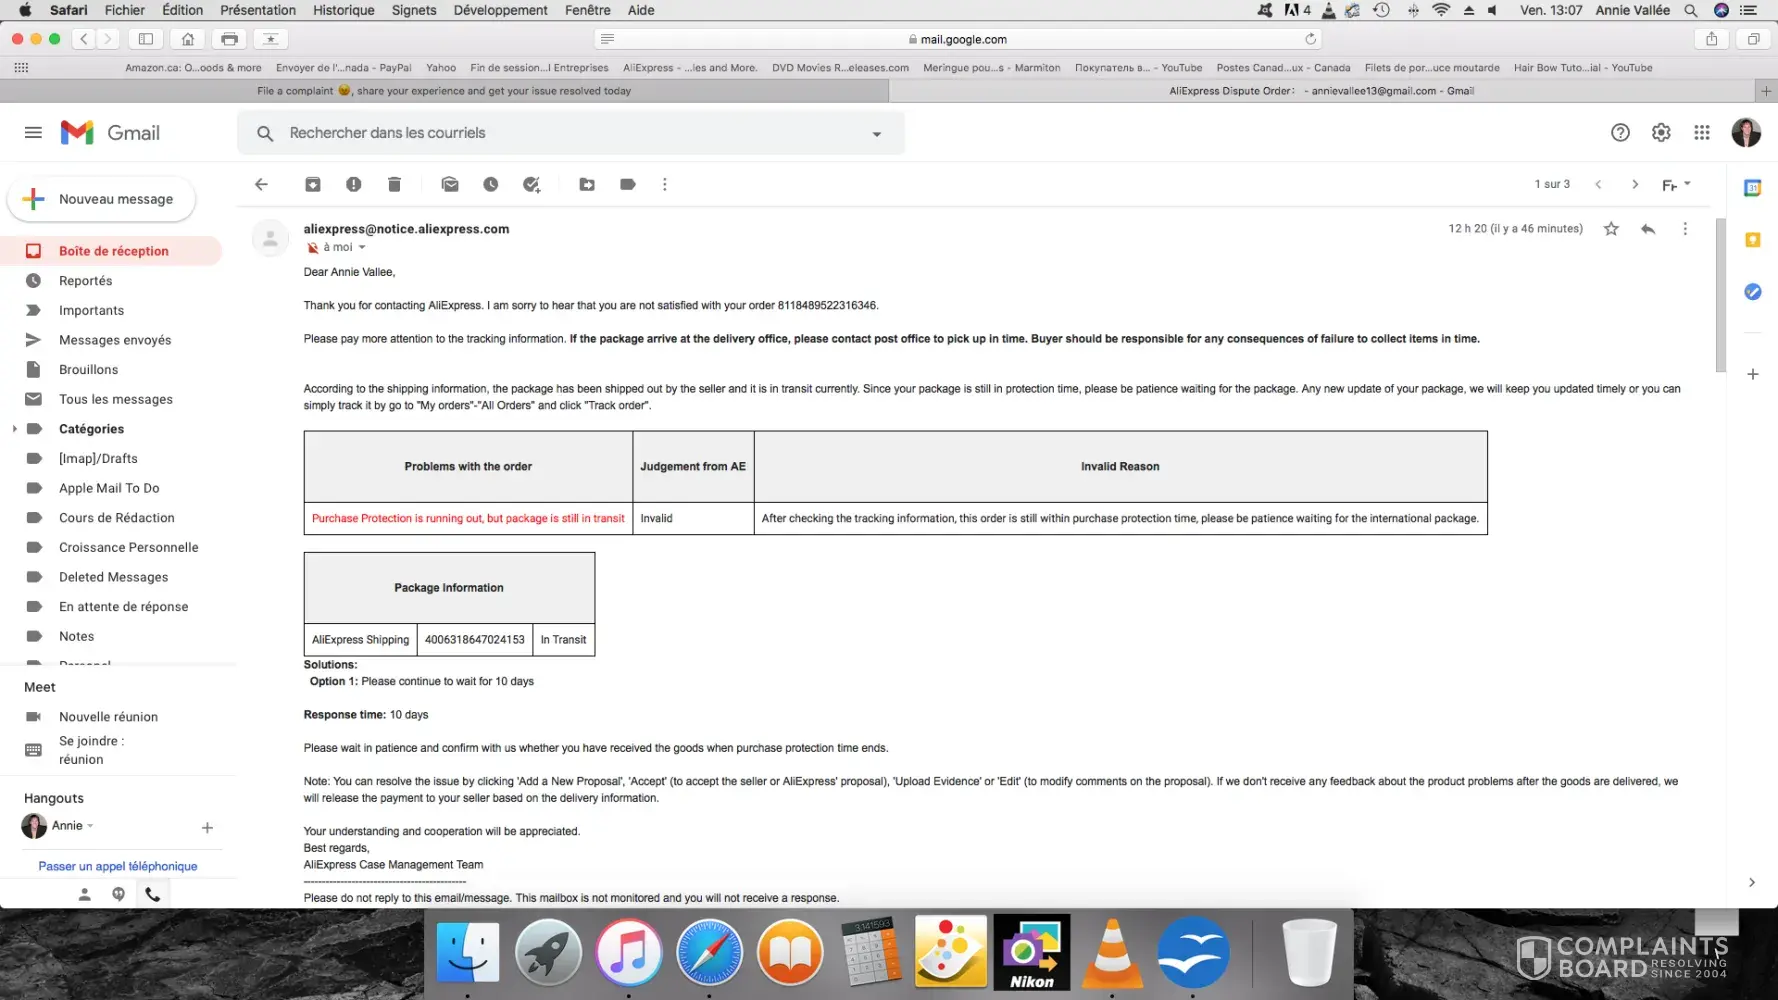Delete this email with trash icon
Screen dimensions: 1778x1000
394,184
